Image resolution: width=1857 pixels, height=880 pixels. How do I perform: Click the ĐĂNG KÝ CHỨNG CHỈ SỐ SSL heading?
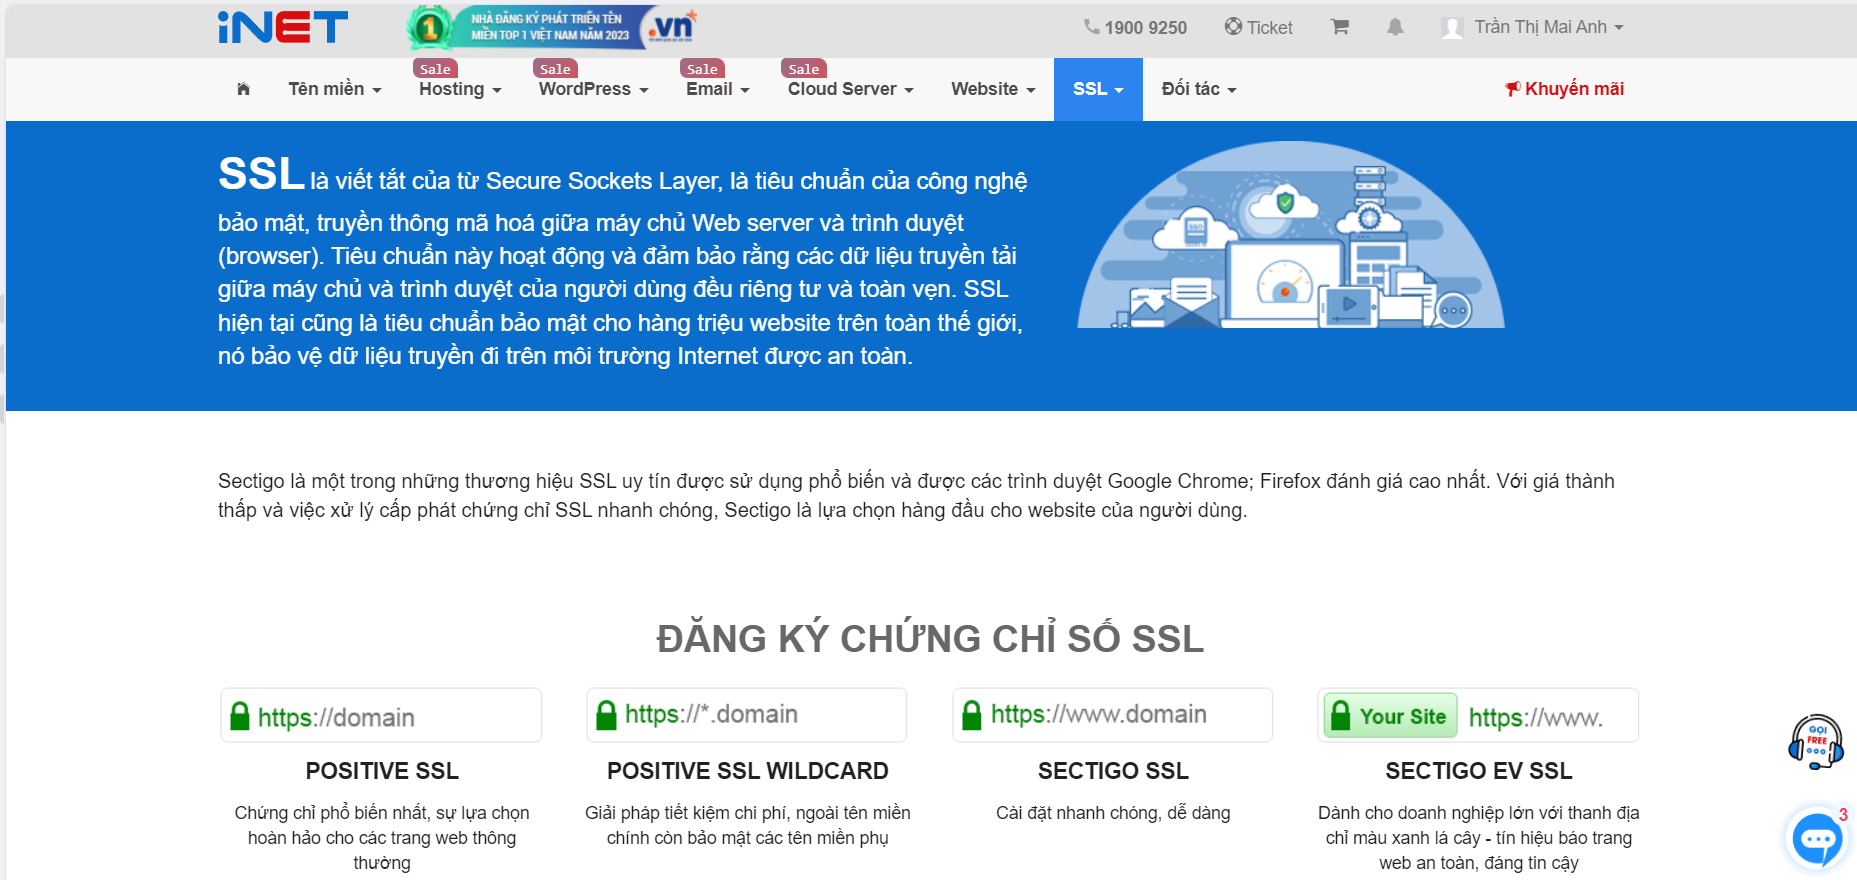coord(930,639)
